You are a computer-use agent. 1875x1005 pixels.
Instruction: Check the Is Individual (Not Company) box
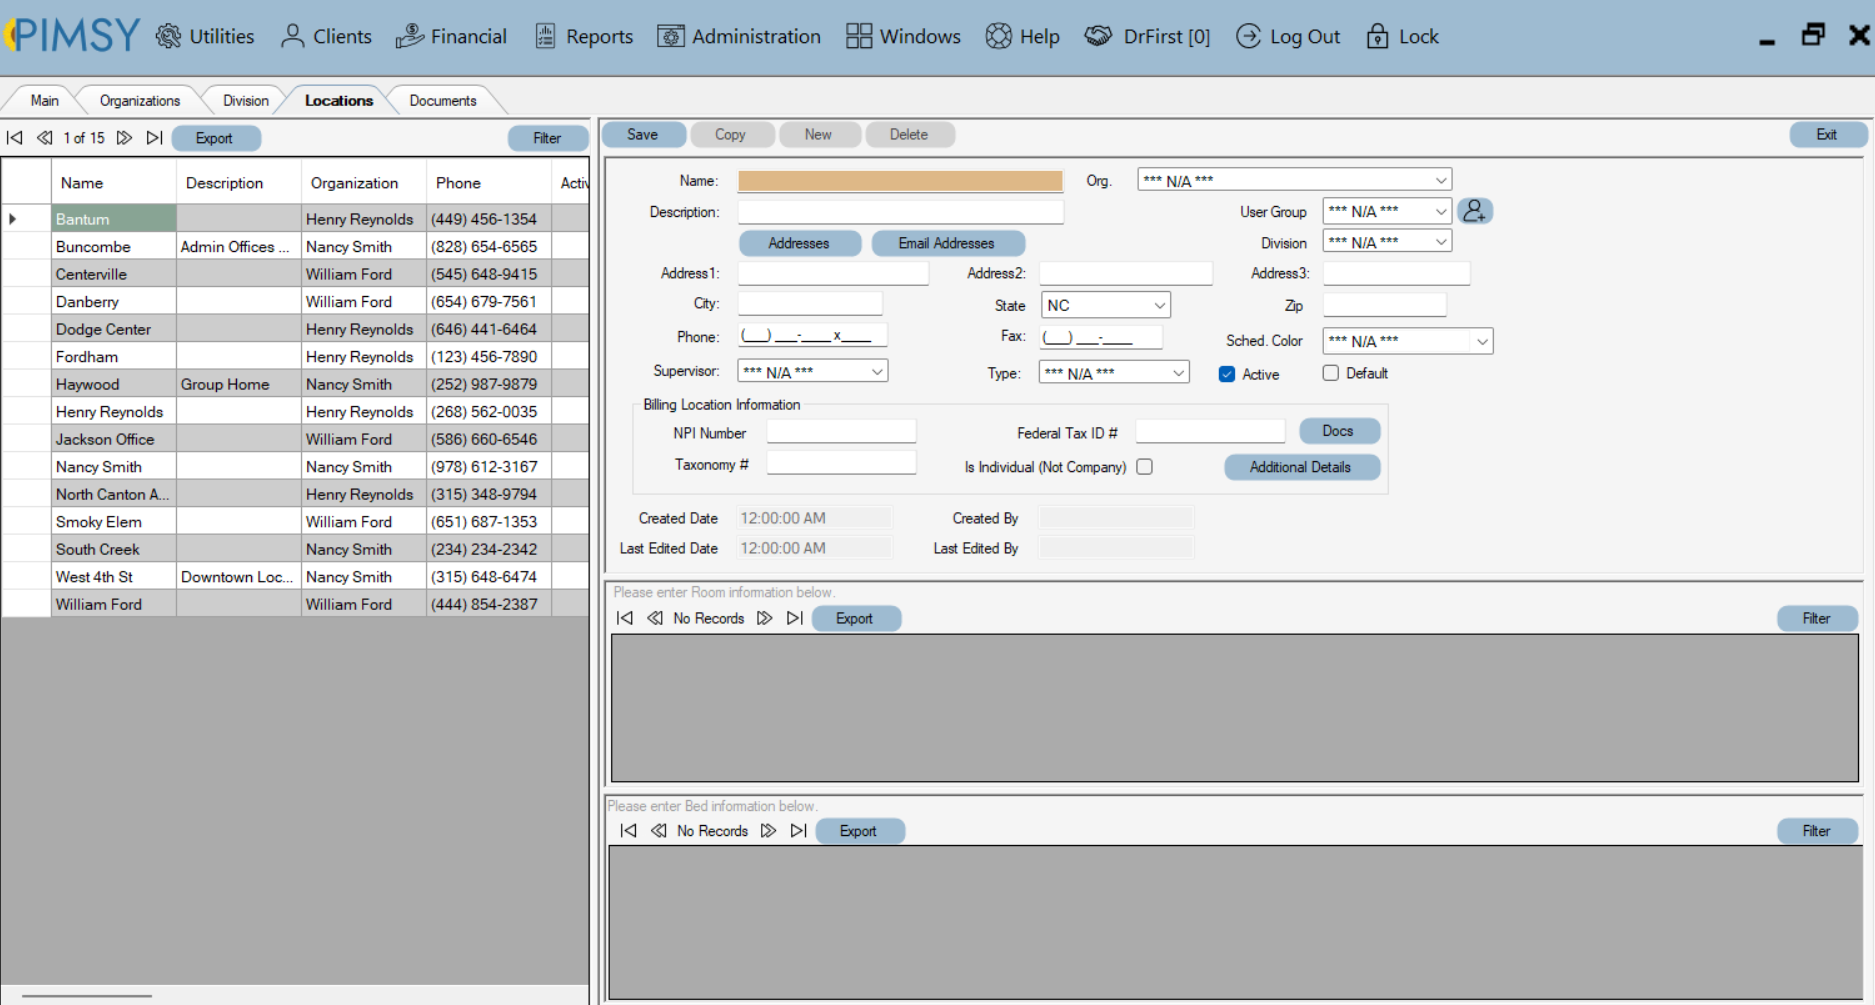coord(1144,466)
